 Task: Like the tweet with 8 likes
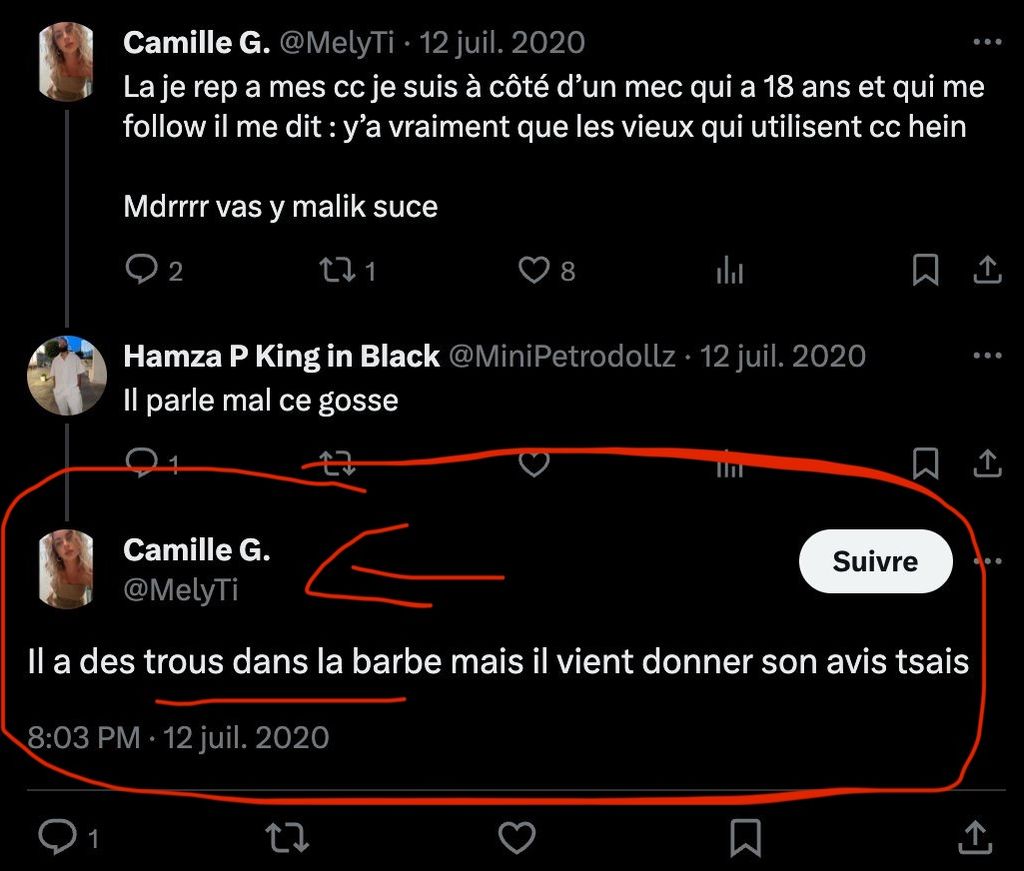[x=537, y=270]
